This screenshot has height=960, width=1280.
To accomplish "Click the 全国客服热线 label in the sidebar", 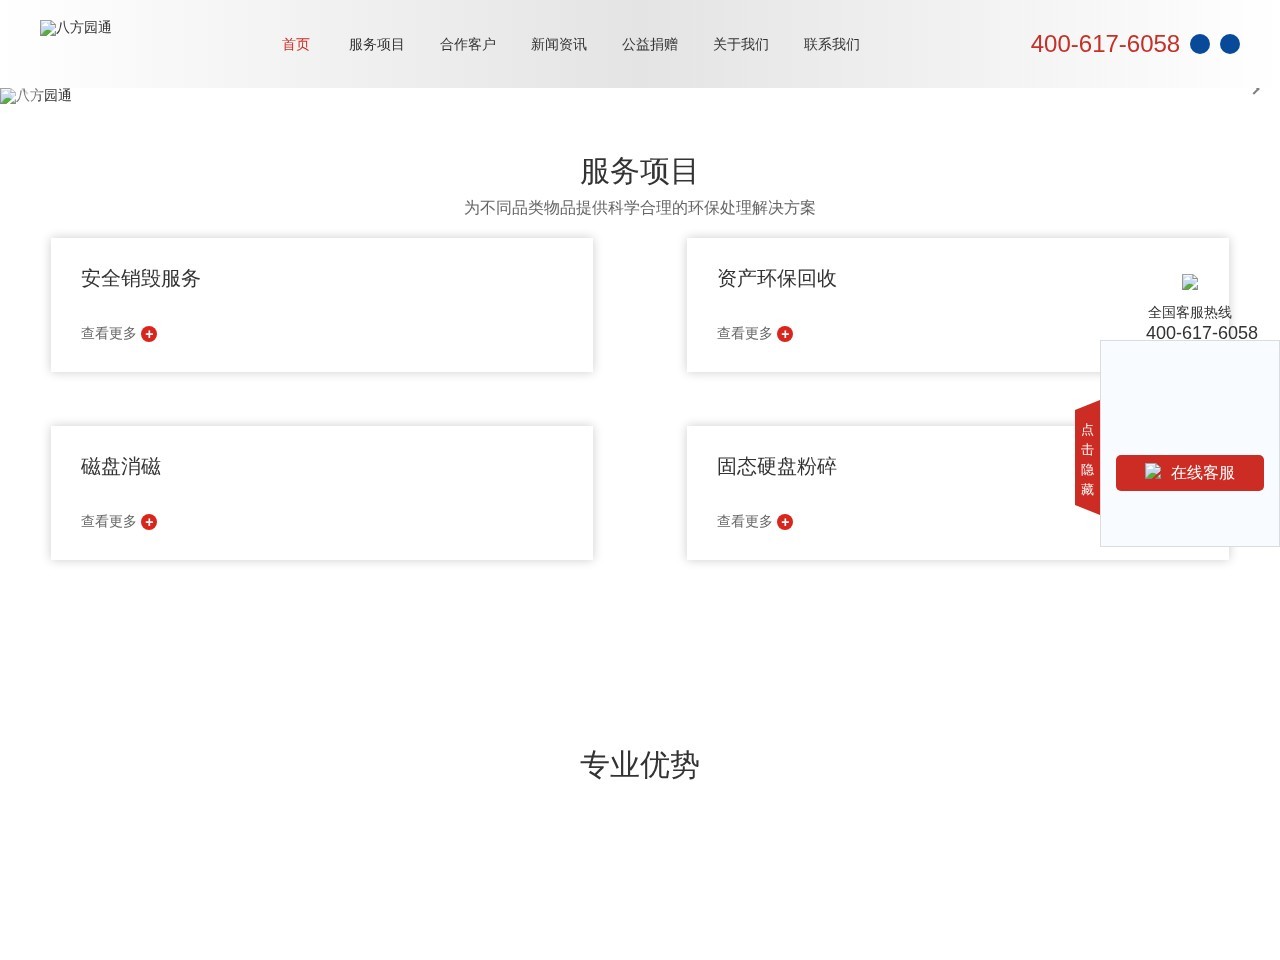I will click(x=1190, y=312).
